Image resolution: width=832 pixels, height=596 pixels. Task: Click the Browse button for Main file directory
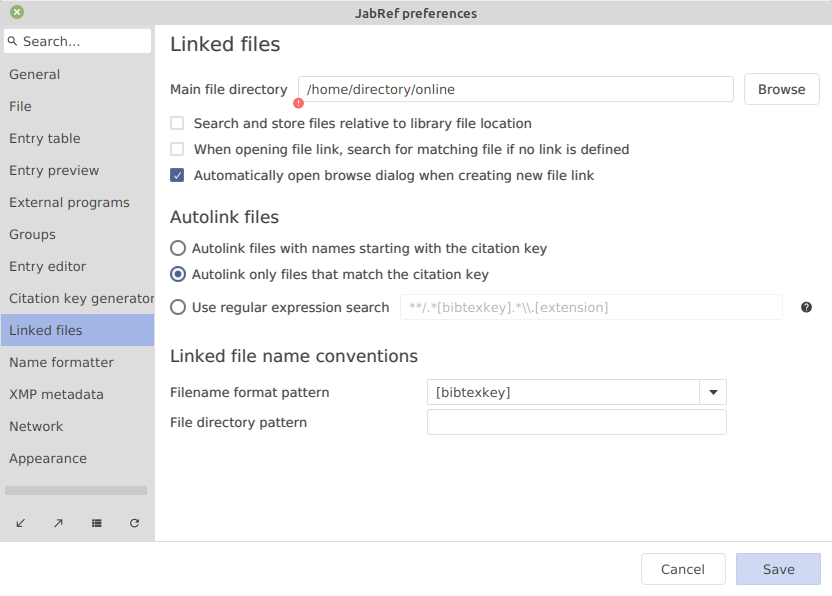click(781, 89)
